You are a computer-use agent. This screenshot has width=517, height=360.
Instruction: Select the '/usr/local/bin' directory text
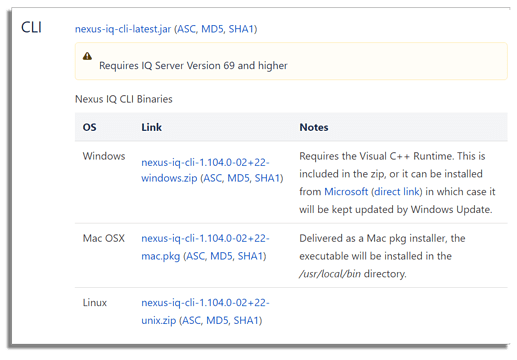(330, 274)
